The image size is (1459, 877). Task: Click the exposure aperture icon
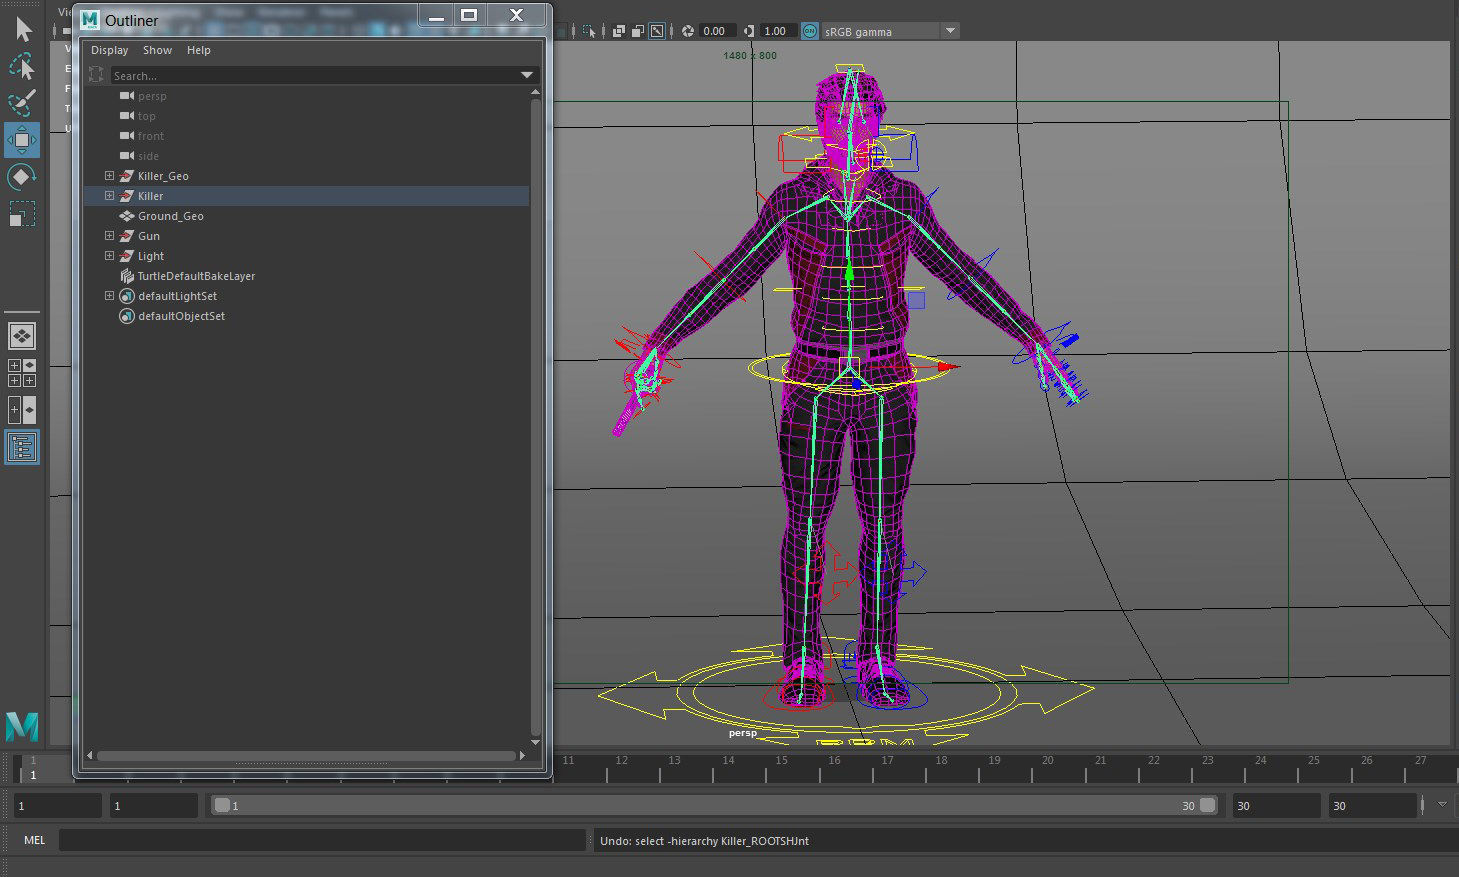688,31
